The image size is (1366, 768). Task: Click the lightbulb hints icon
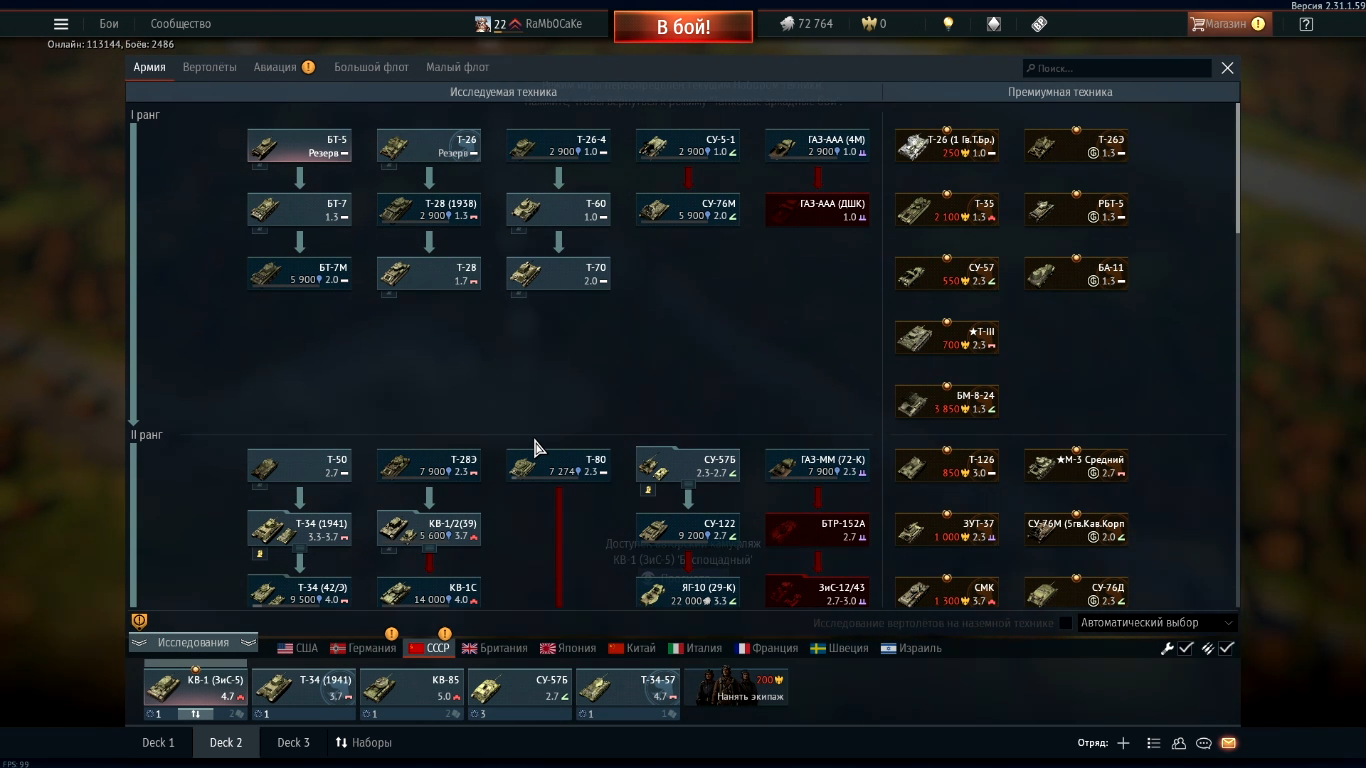[948, 24]
